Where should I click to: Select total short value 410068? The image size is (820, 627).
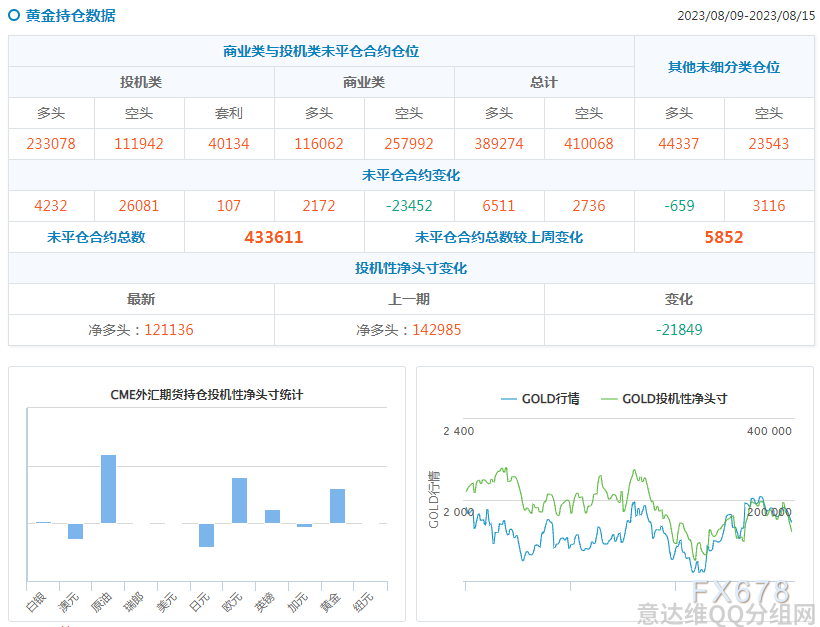pyautogui.click(x=588, y=144)
